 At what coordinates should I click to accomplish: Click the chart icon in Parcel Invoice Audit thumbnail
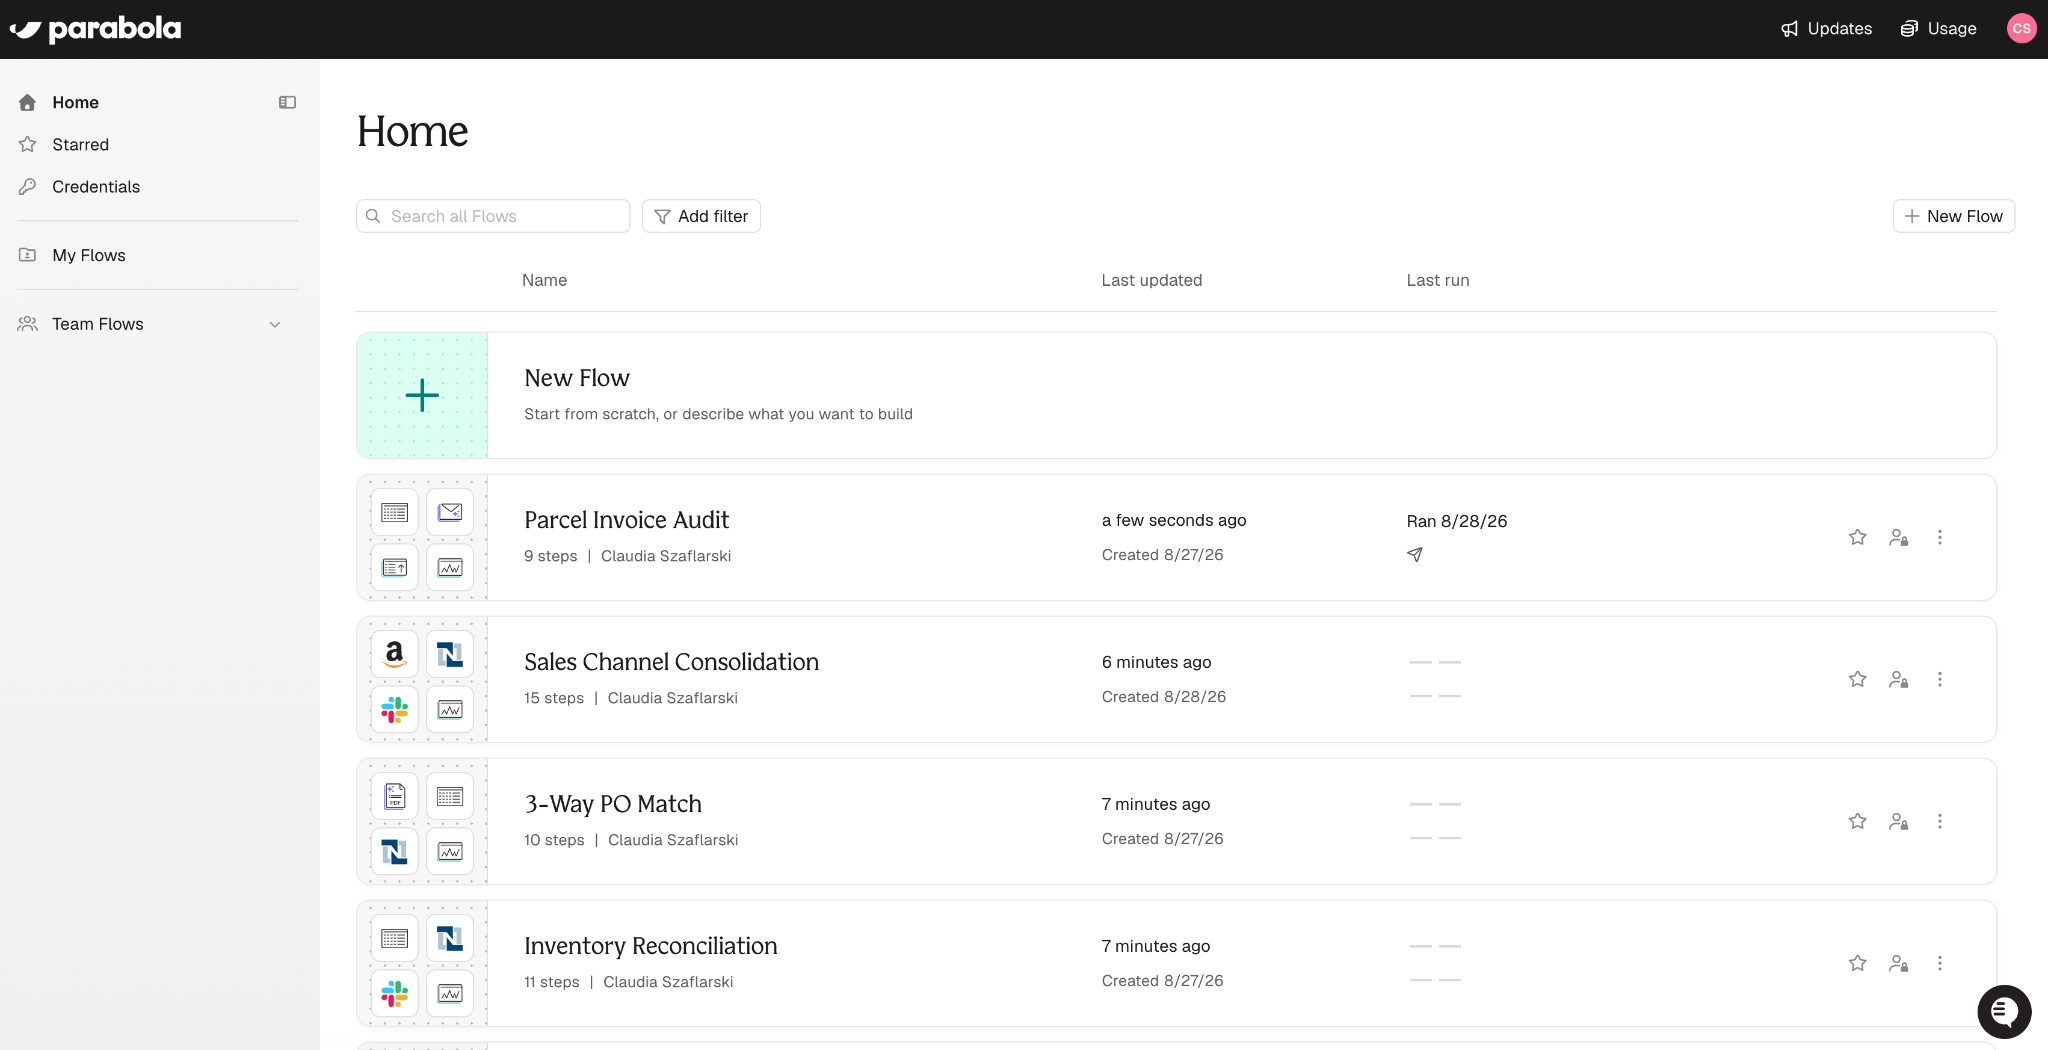pyautogui.click(x=450, y=567)
